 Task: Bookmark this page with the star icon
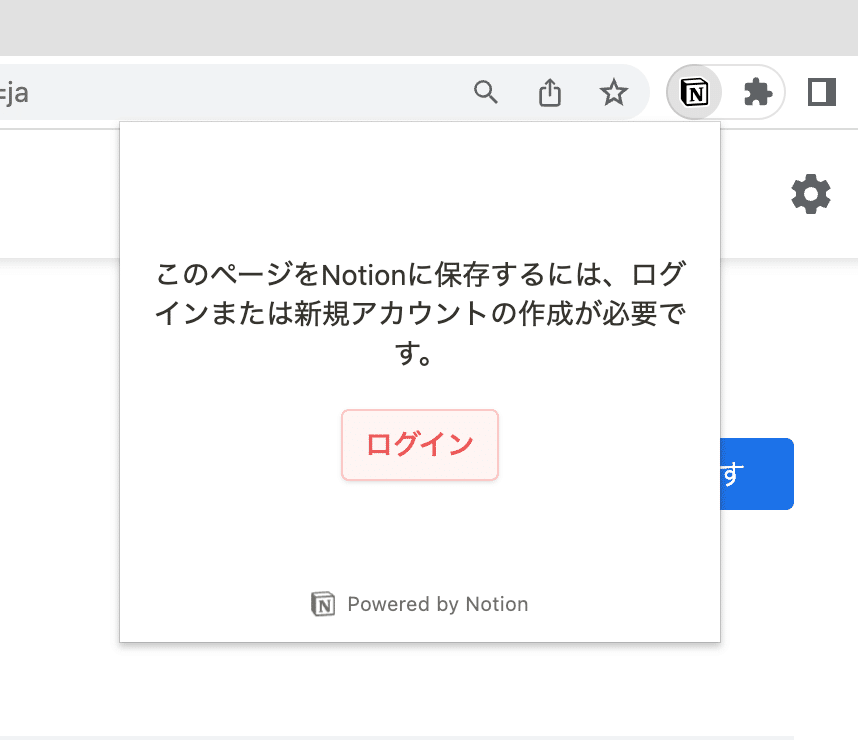click(x=613, y=93)
